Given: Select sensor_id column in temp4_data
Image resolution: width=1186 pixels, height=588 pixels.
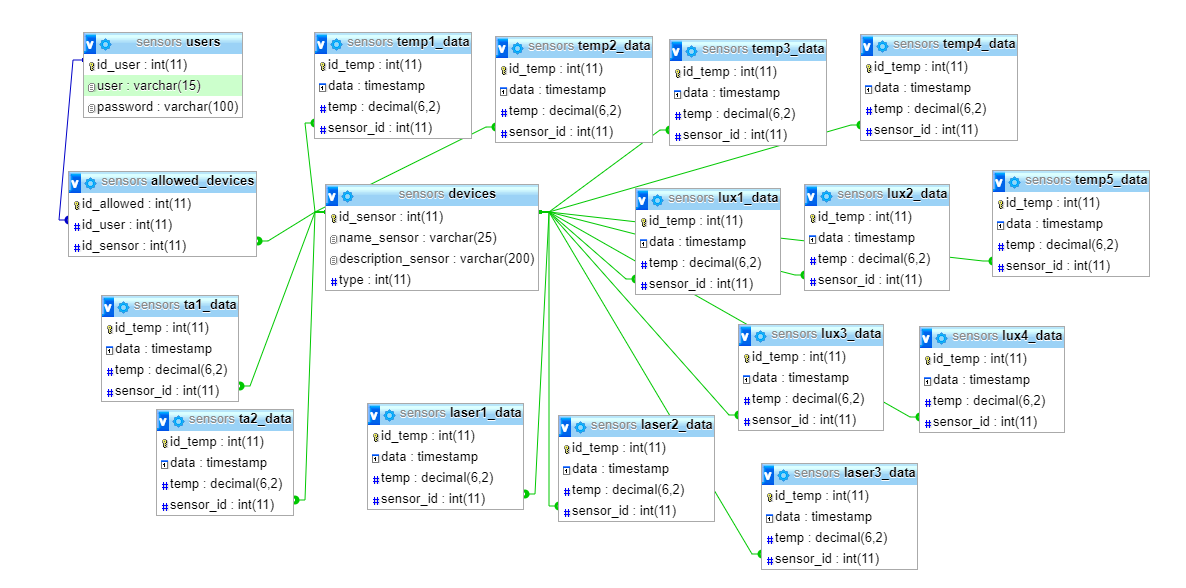Looking at the screenshot, I should click(938, 129).
